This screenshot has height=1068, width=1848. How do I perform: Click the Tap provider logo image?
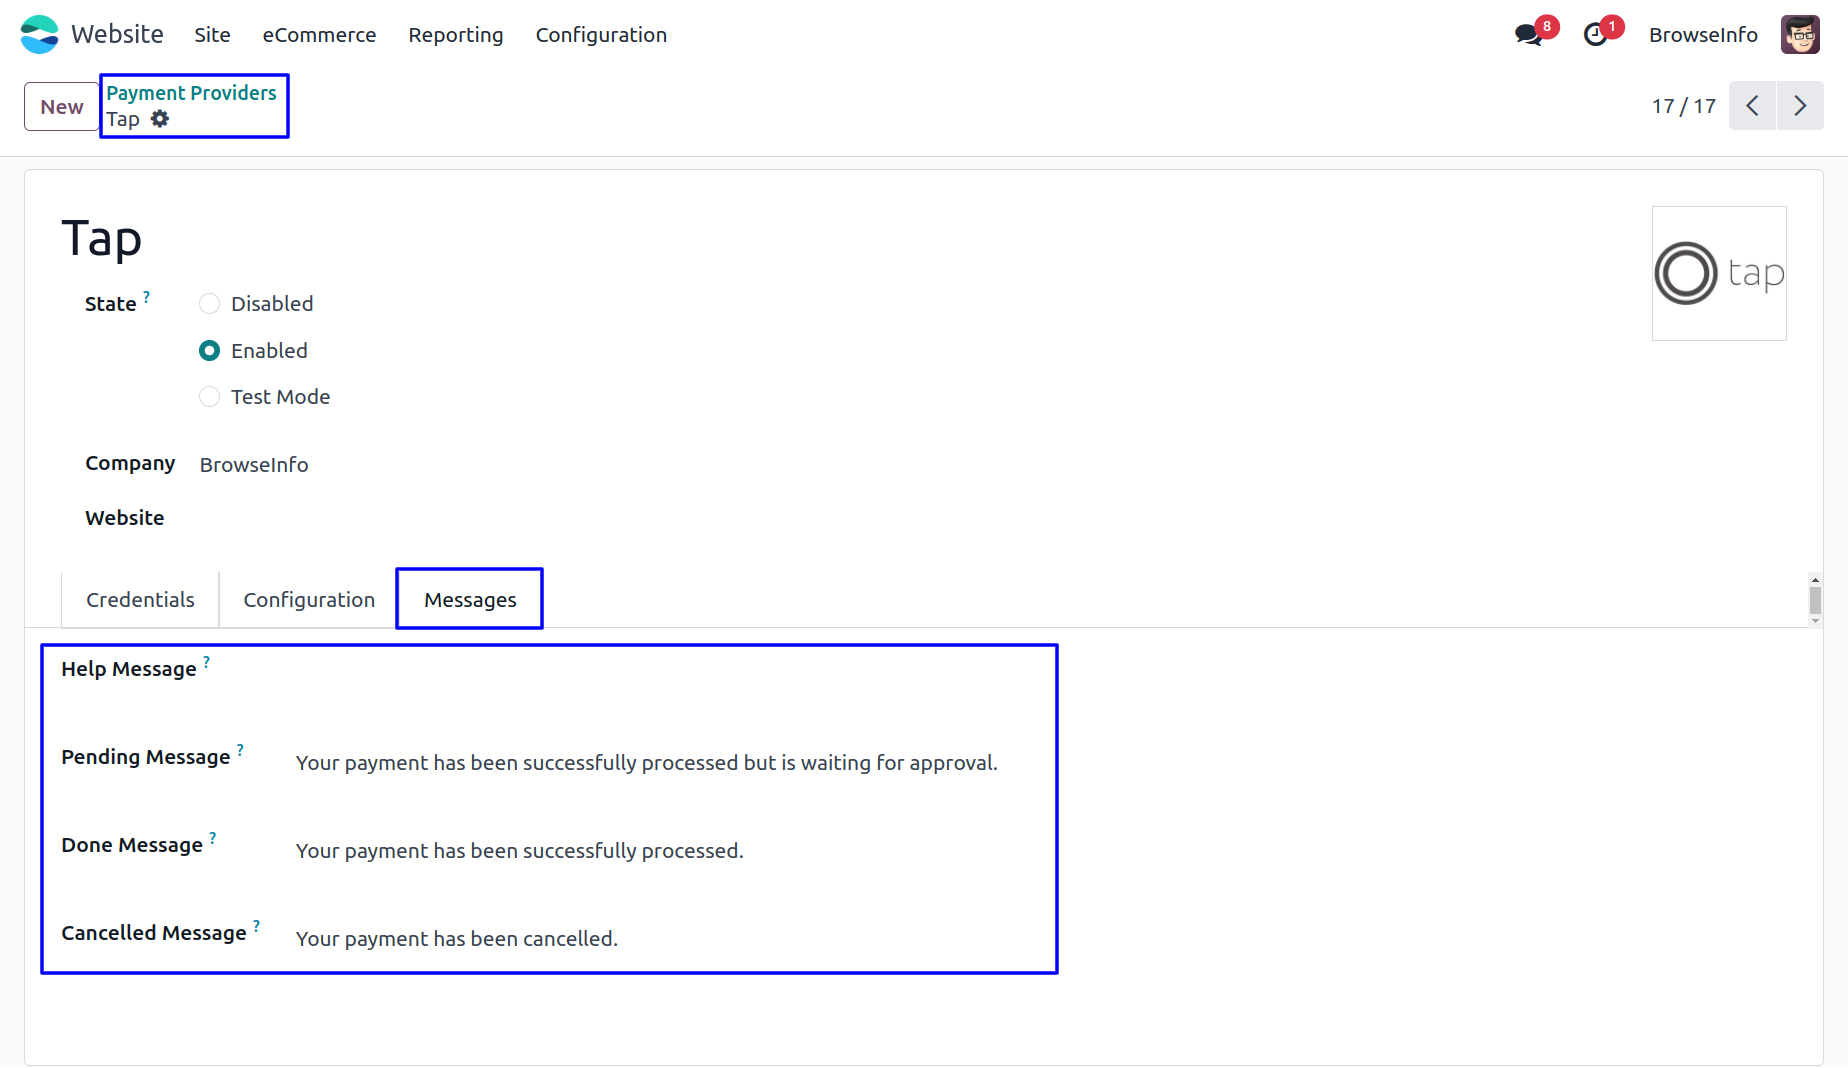[1719, 273]
